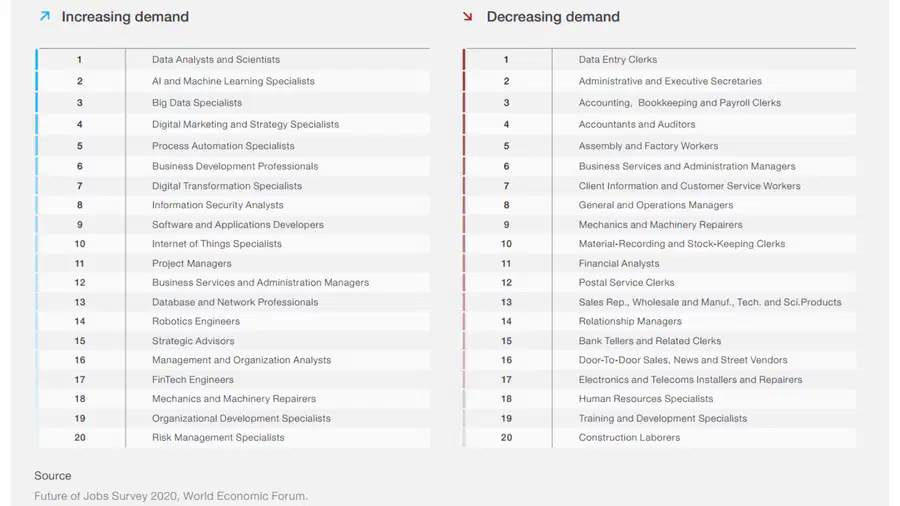Screen dimensions: 900x506
Task: Click the red decreasing demand arrow icon
Action: [467, 17]
